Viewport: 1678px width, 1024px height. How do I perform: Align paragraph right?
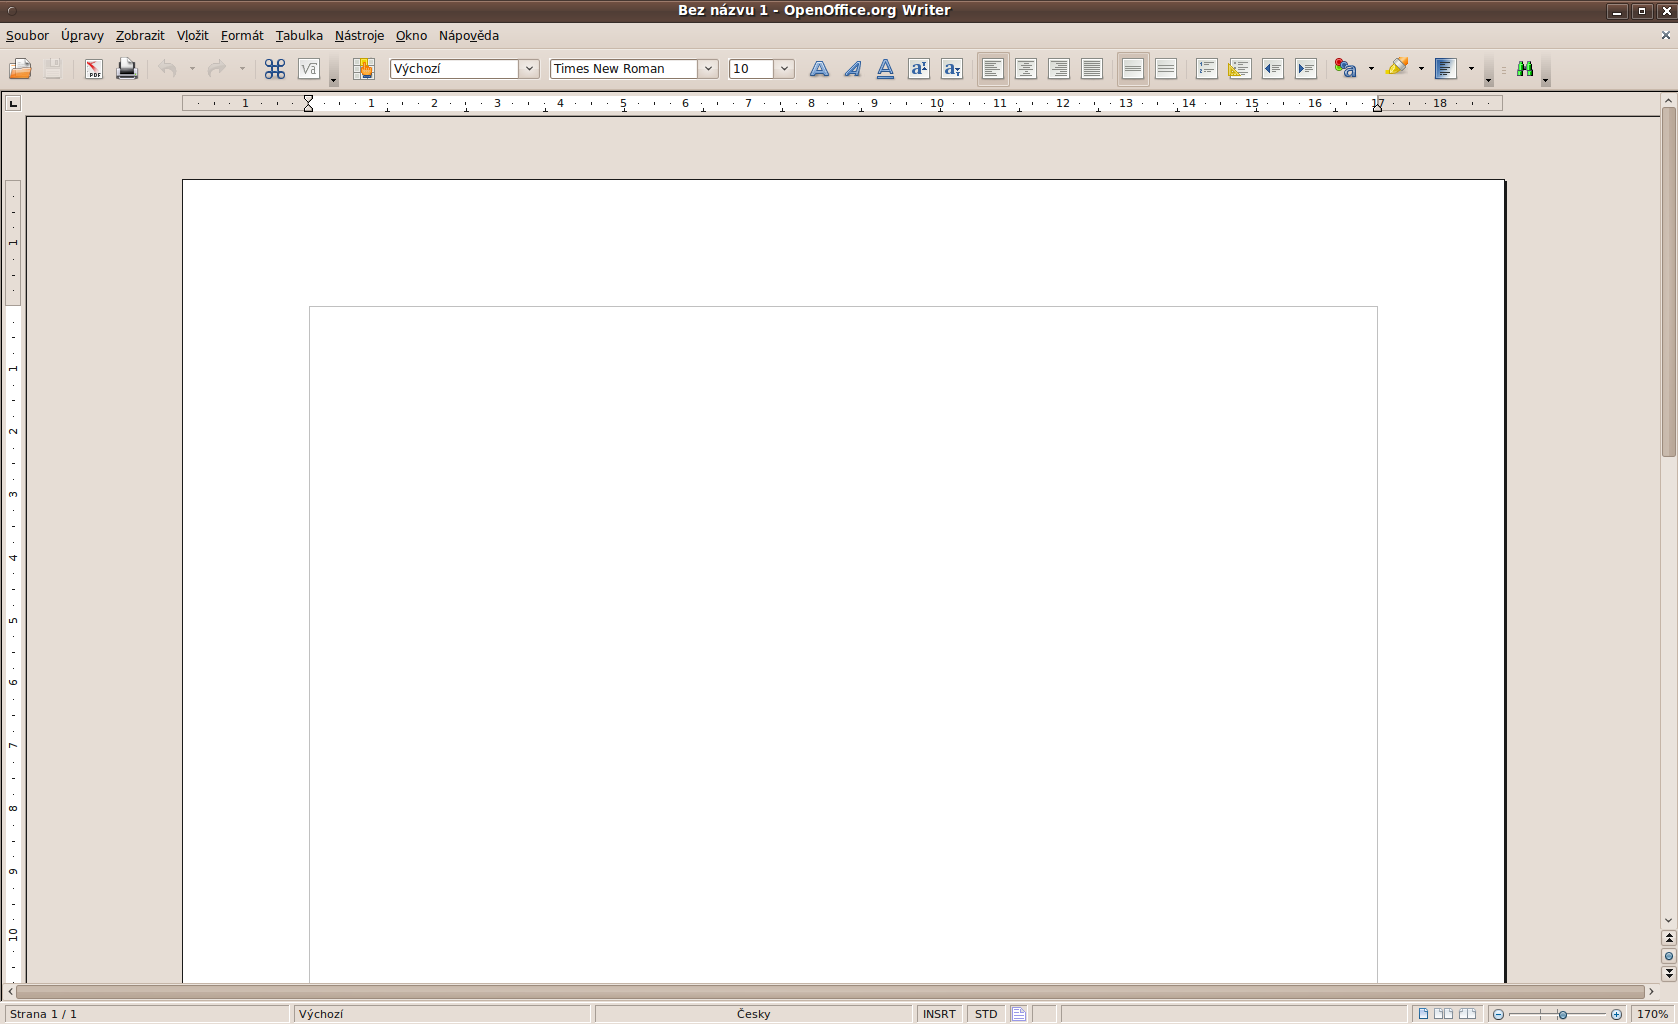1059,69
